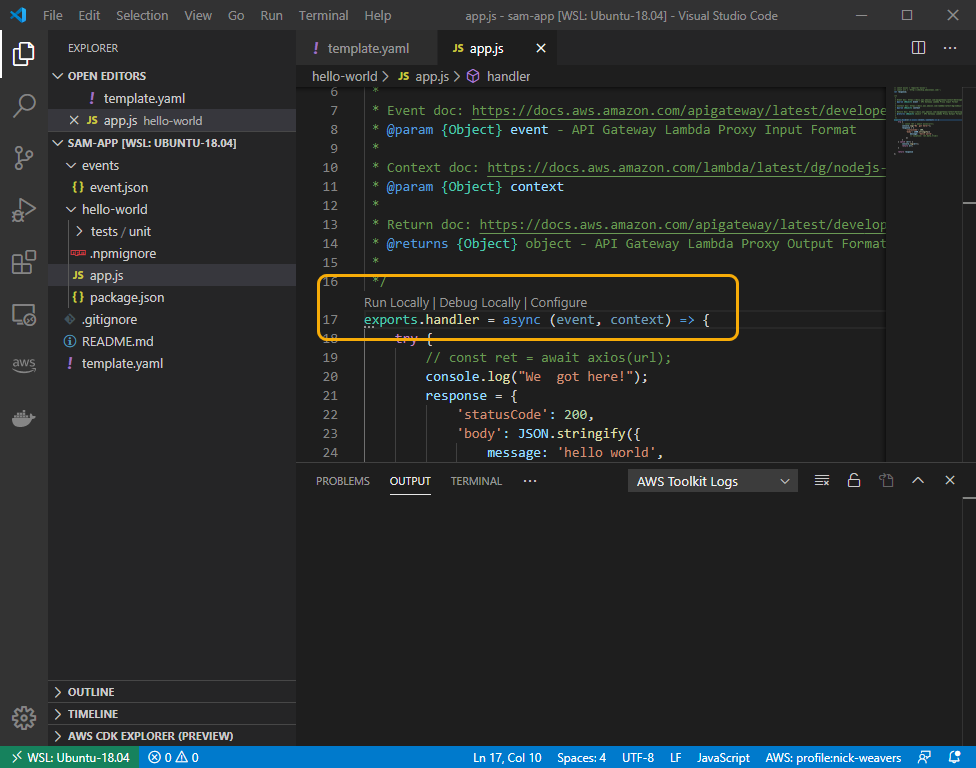Open the Source Control view
The image size is (976, 768).
point(24,158)
